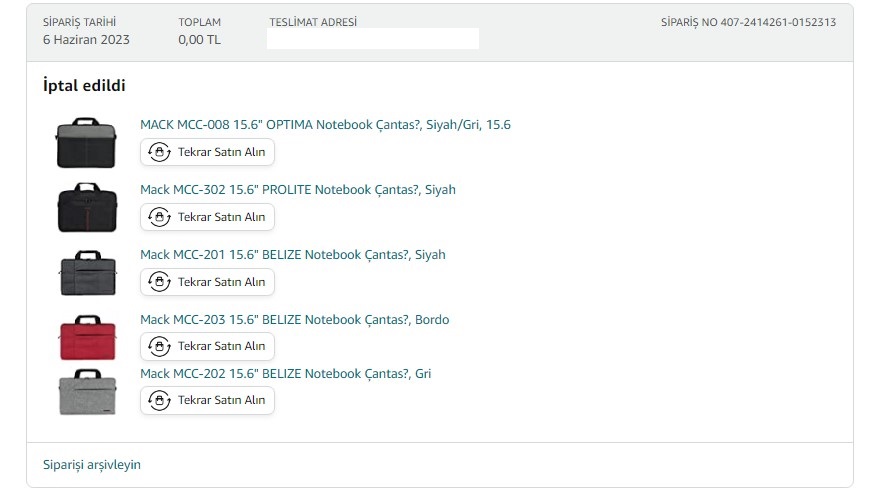Click Tekrar Satın Alın for MCC-202 Gri bag

(207, 400)
